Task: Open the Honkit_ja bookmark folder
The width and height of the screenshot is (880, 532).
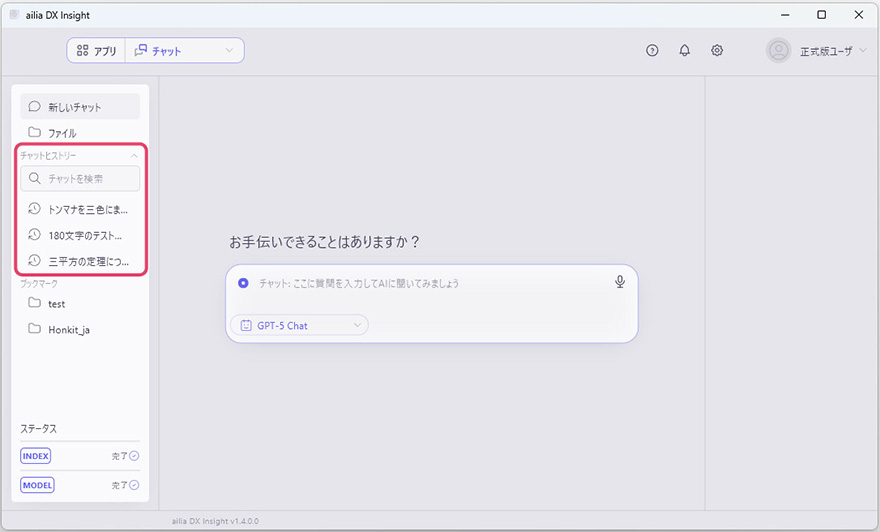Action: 68,329
